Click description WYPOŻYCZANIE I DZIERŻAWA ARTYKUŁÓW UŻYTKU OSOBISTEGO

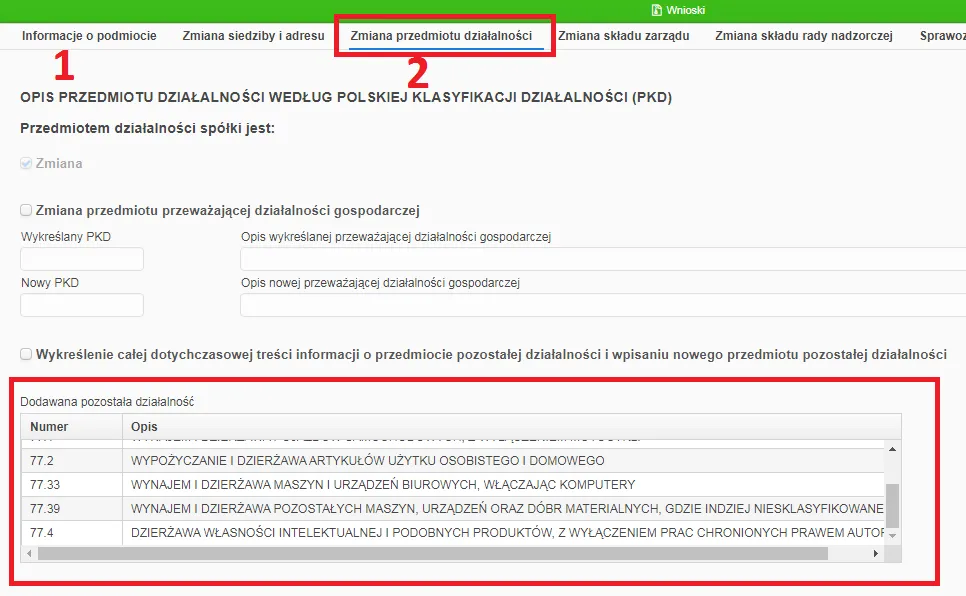(368, 460)
